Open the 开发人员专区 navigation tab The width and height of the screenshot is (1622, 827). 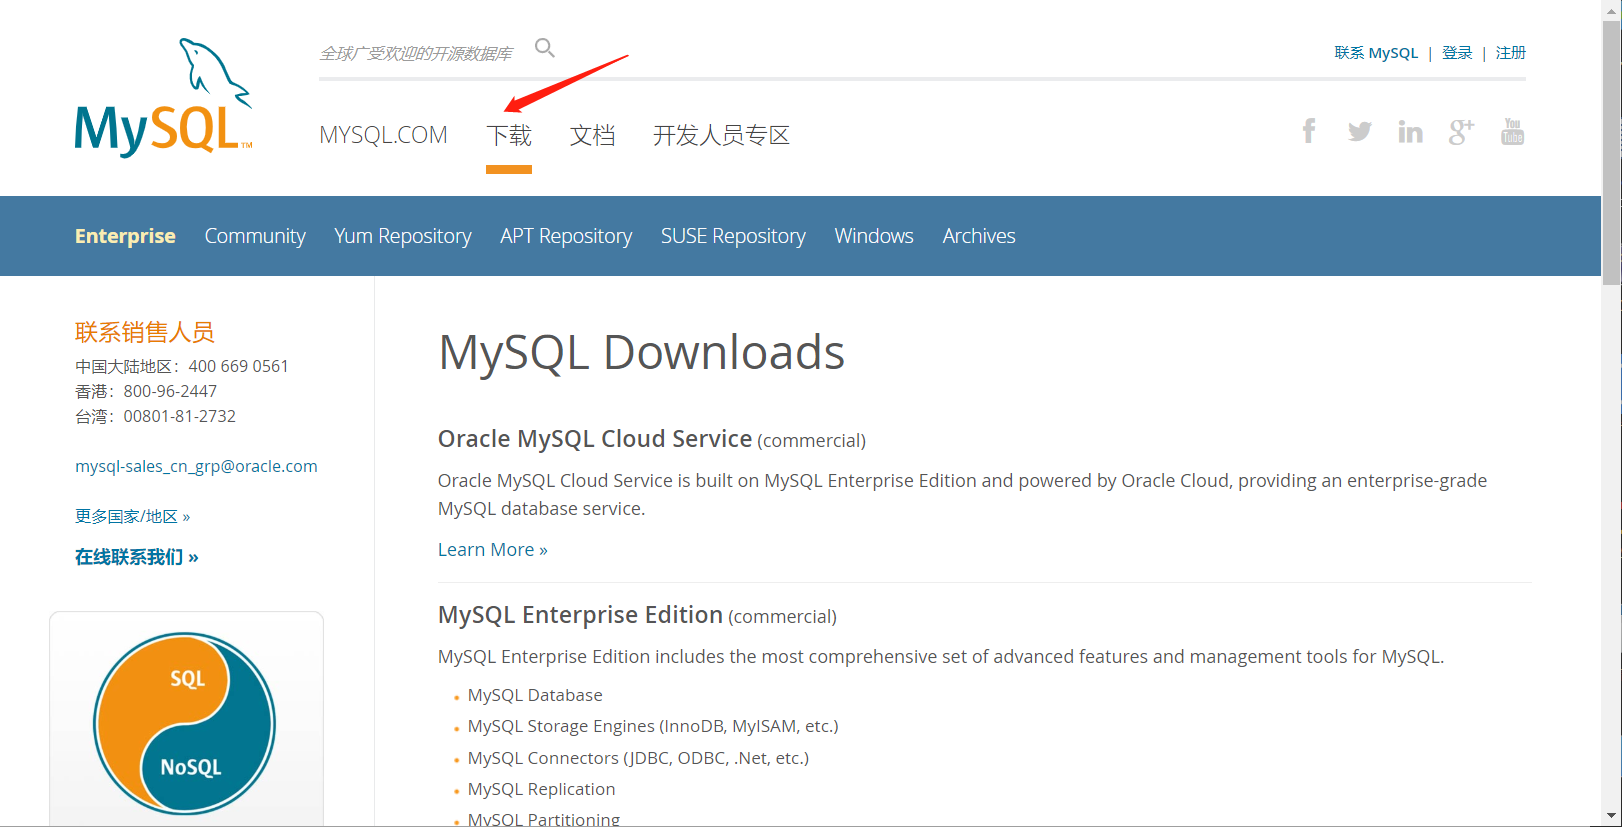coord(721,135)
